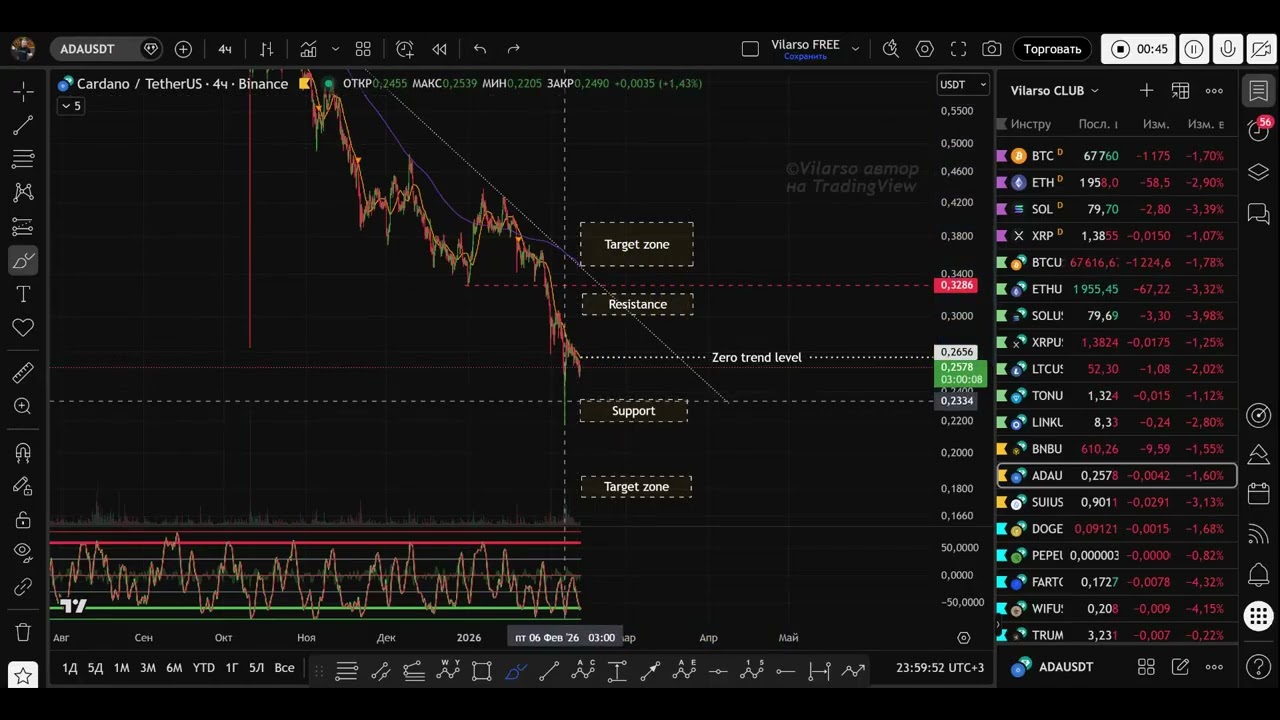Expand the Vilarso CLUB watchlist menu
This screenshot has height=720, width=1280.
pos(1054,91)
